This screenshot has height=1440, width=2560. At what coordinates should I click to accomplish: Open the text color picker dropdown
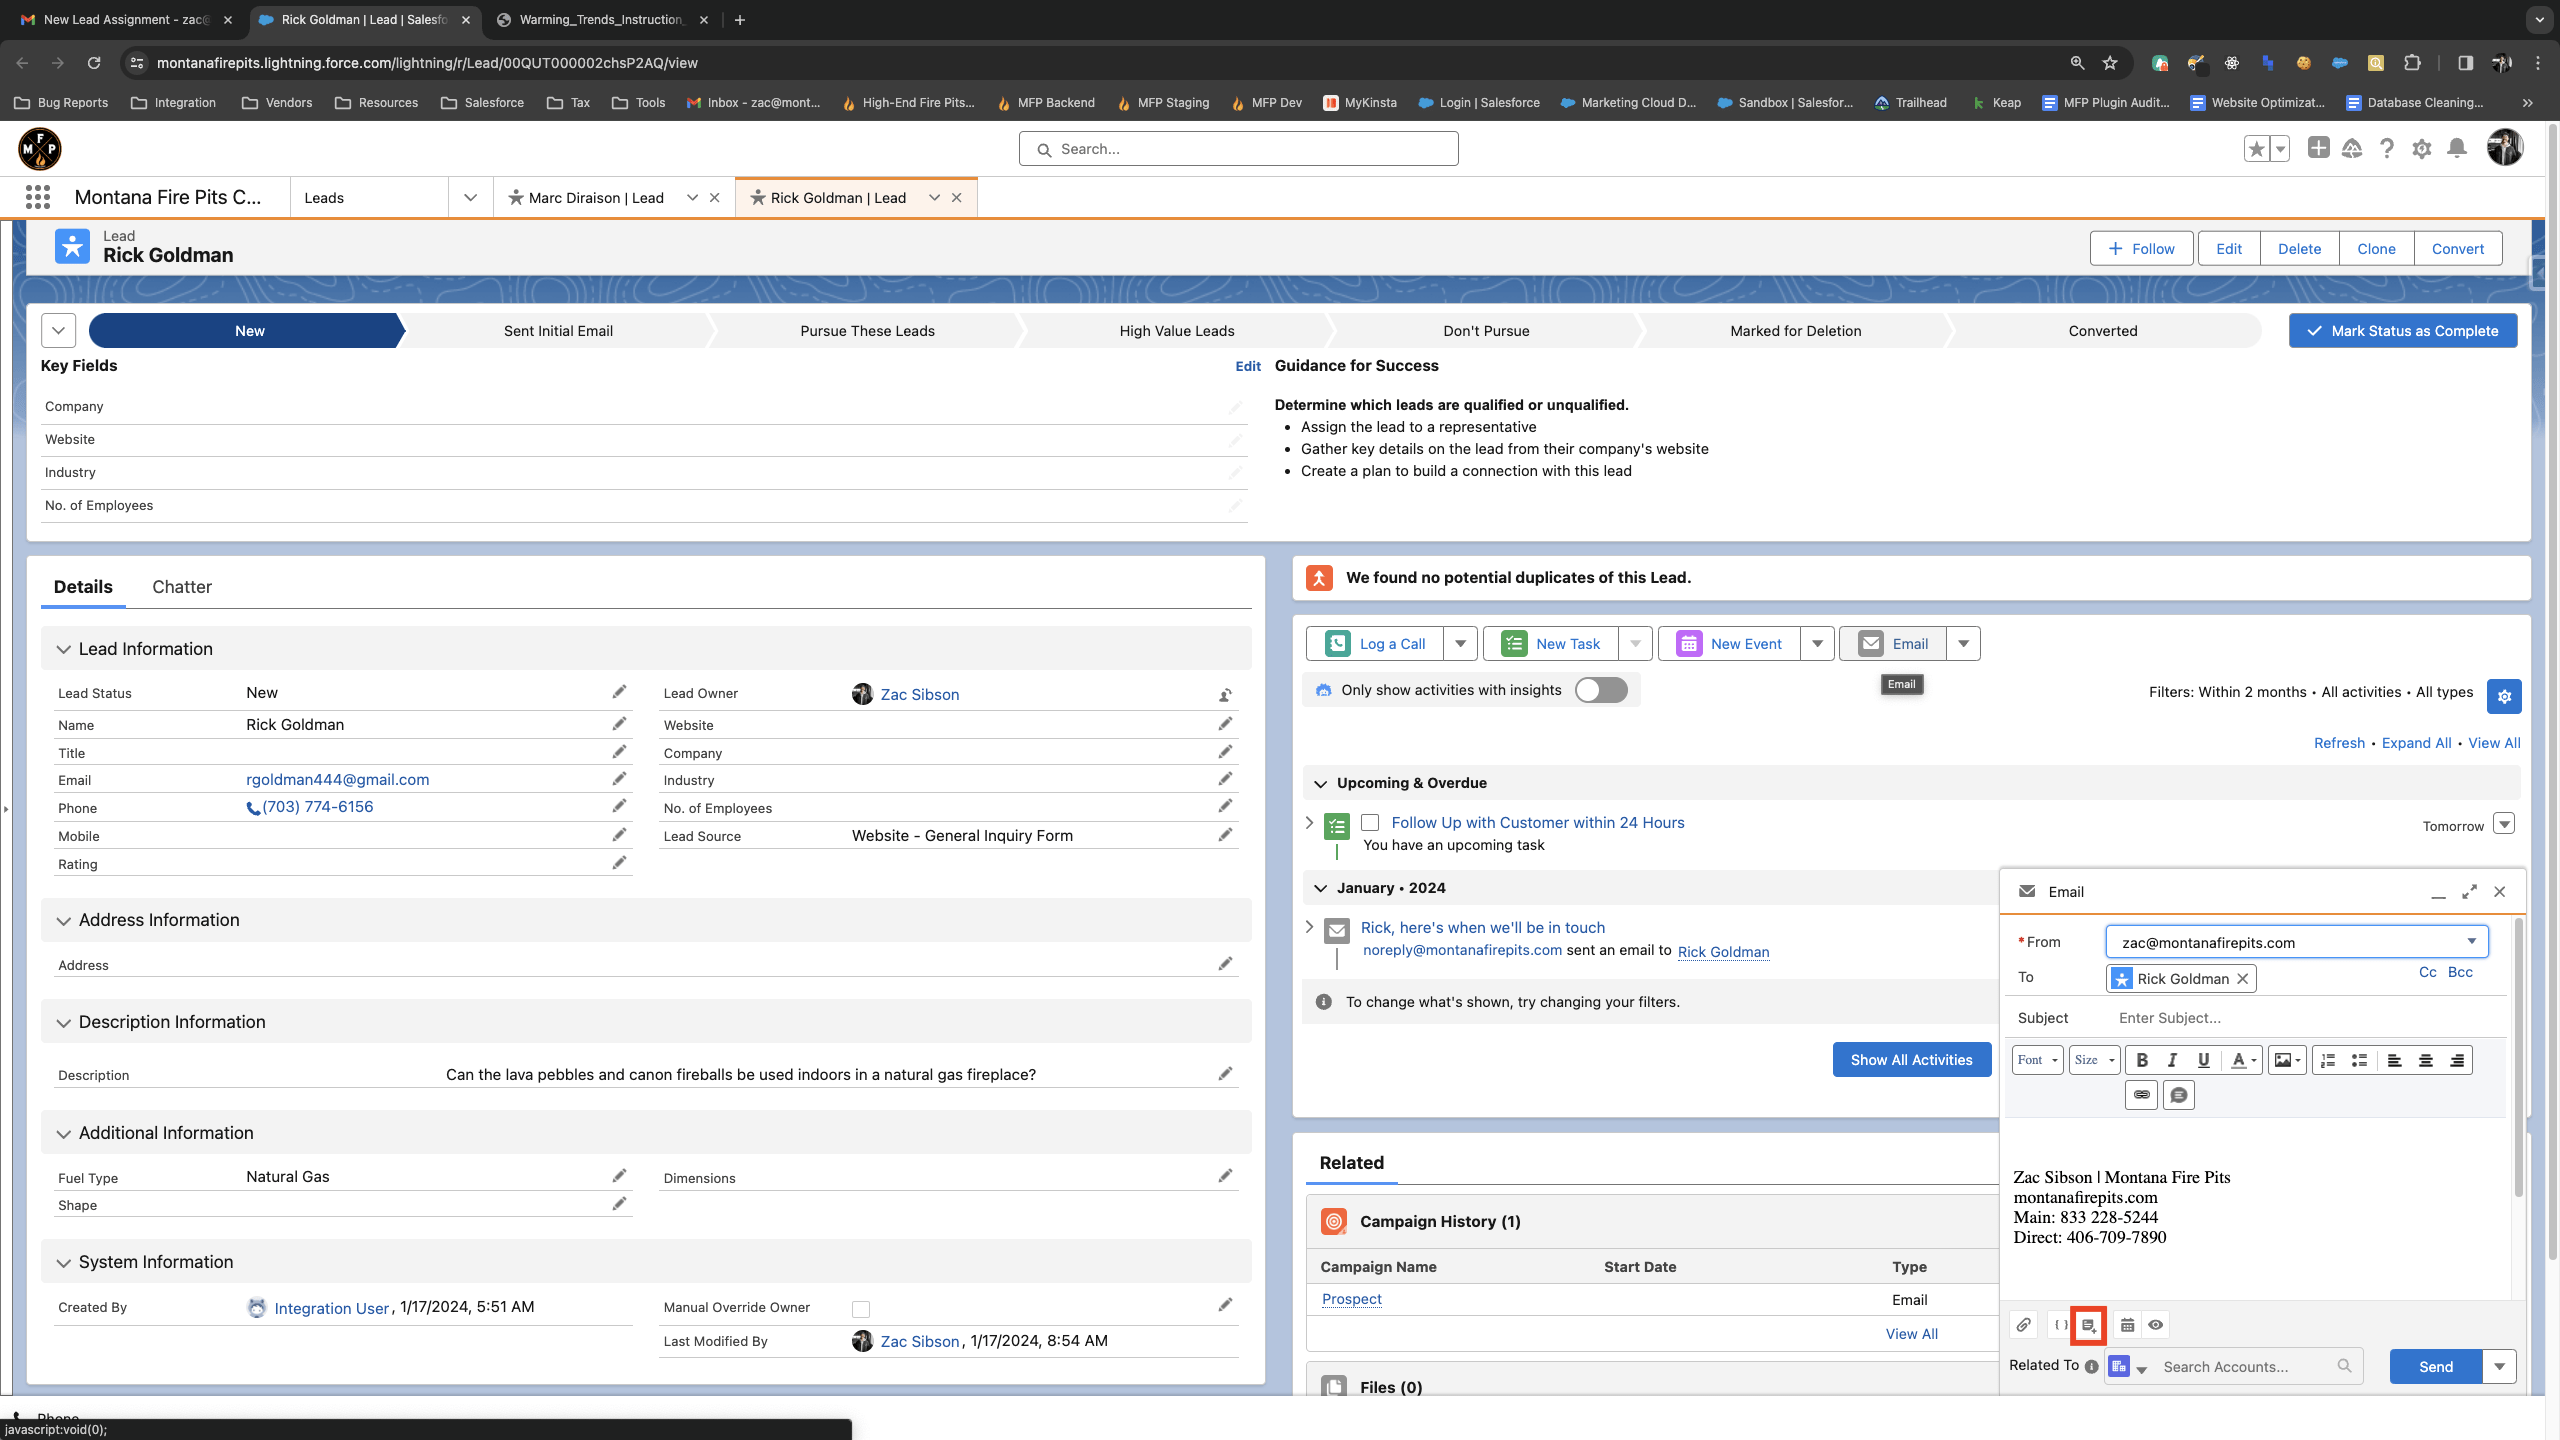[x=2245, y=1060]
